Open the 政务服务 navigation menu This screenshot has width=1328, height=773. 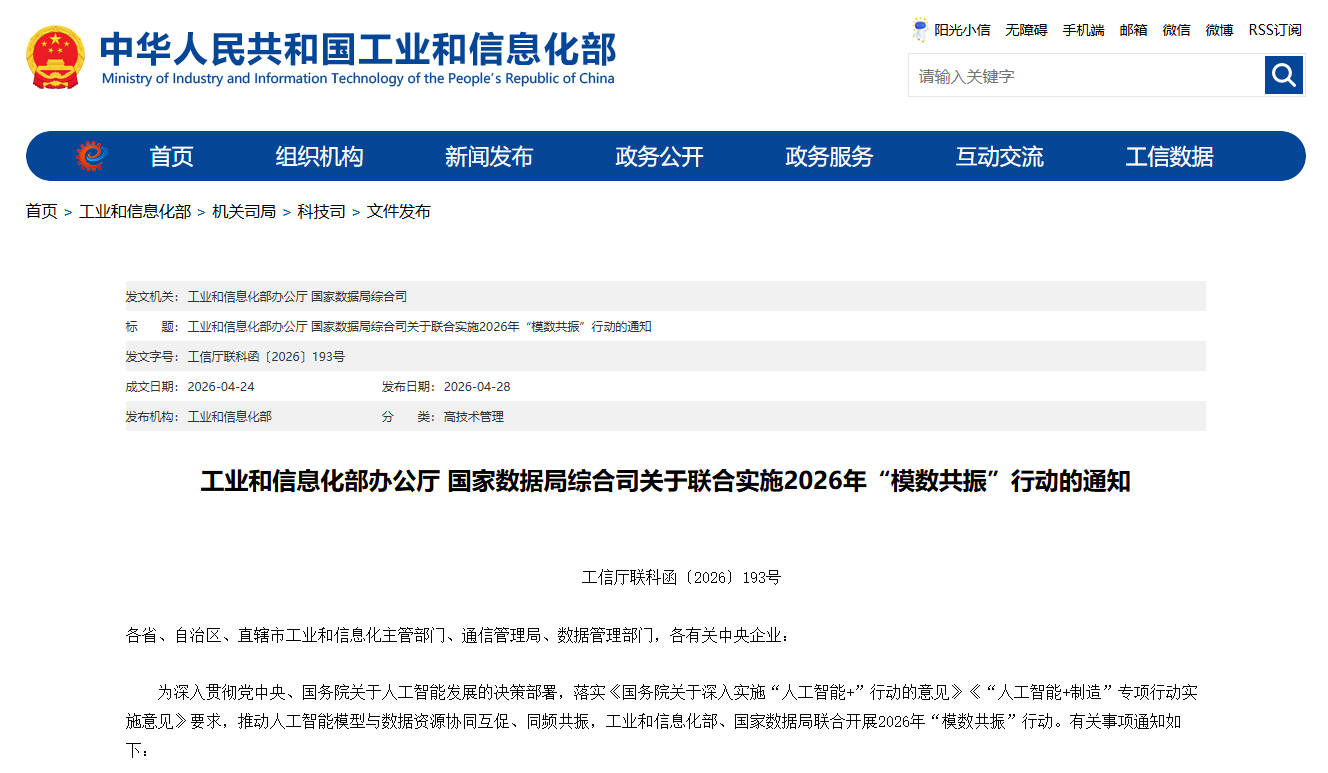[829, 156]
